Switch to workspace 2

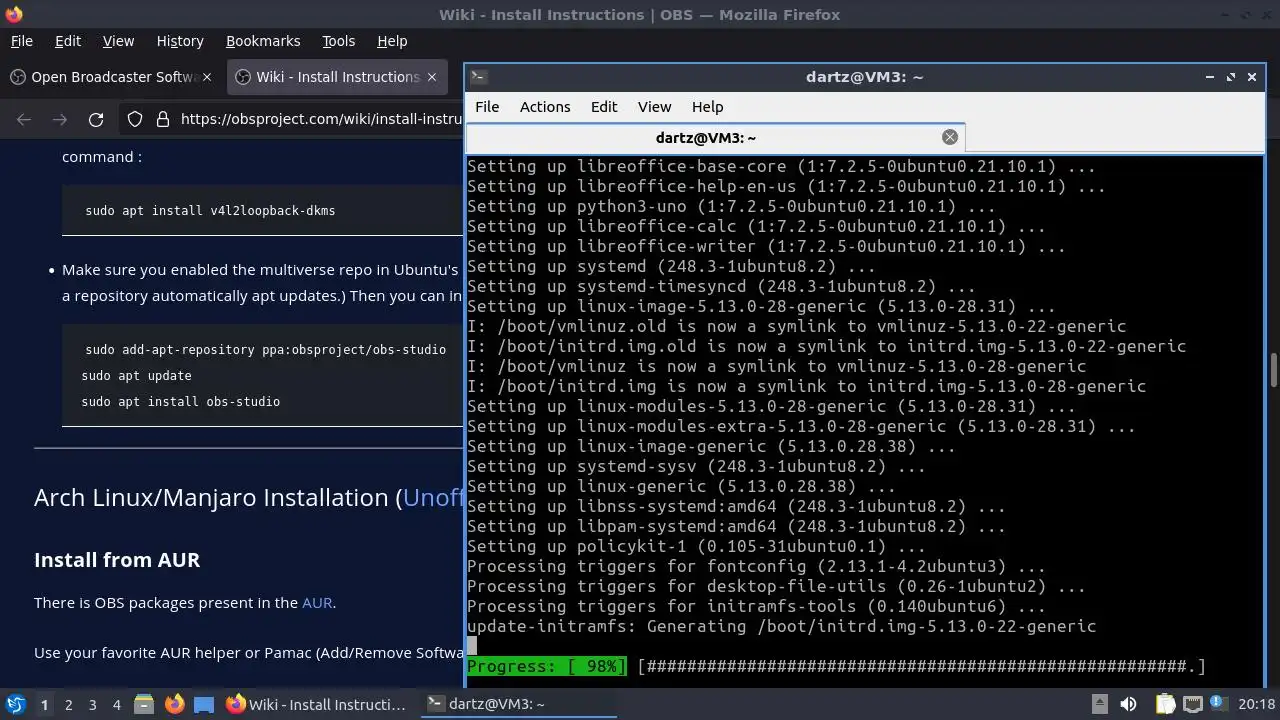68,704
